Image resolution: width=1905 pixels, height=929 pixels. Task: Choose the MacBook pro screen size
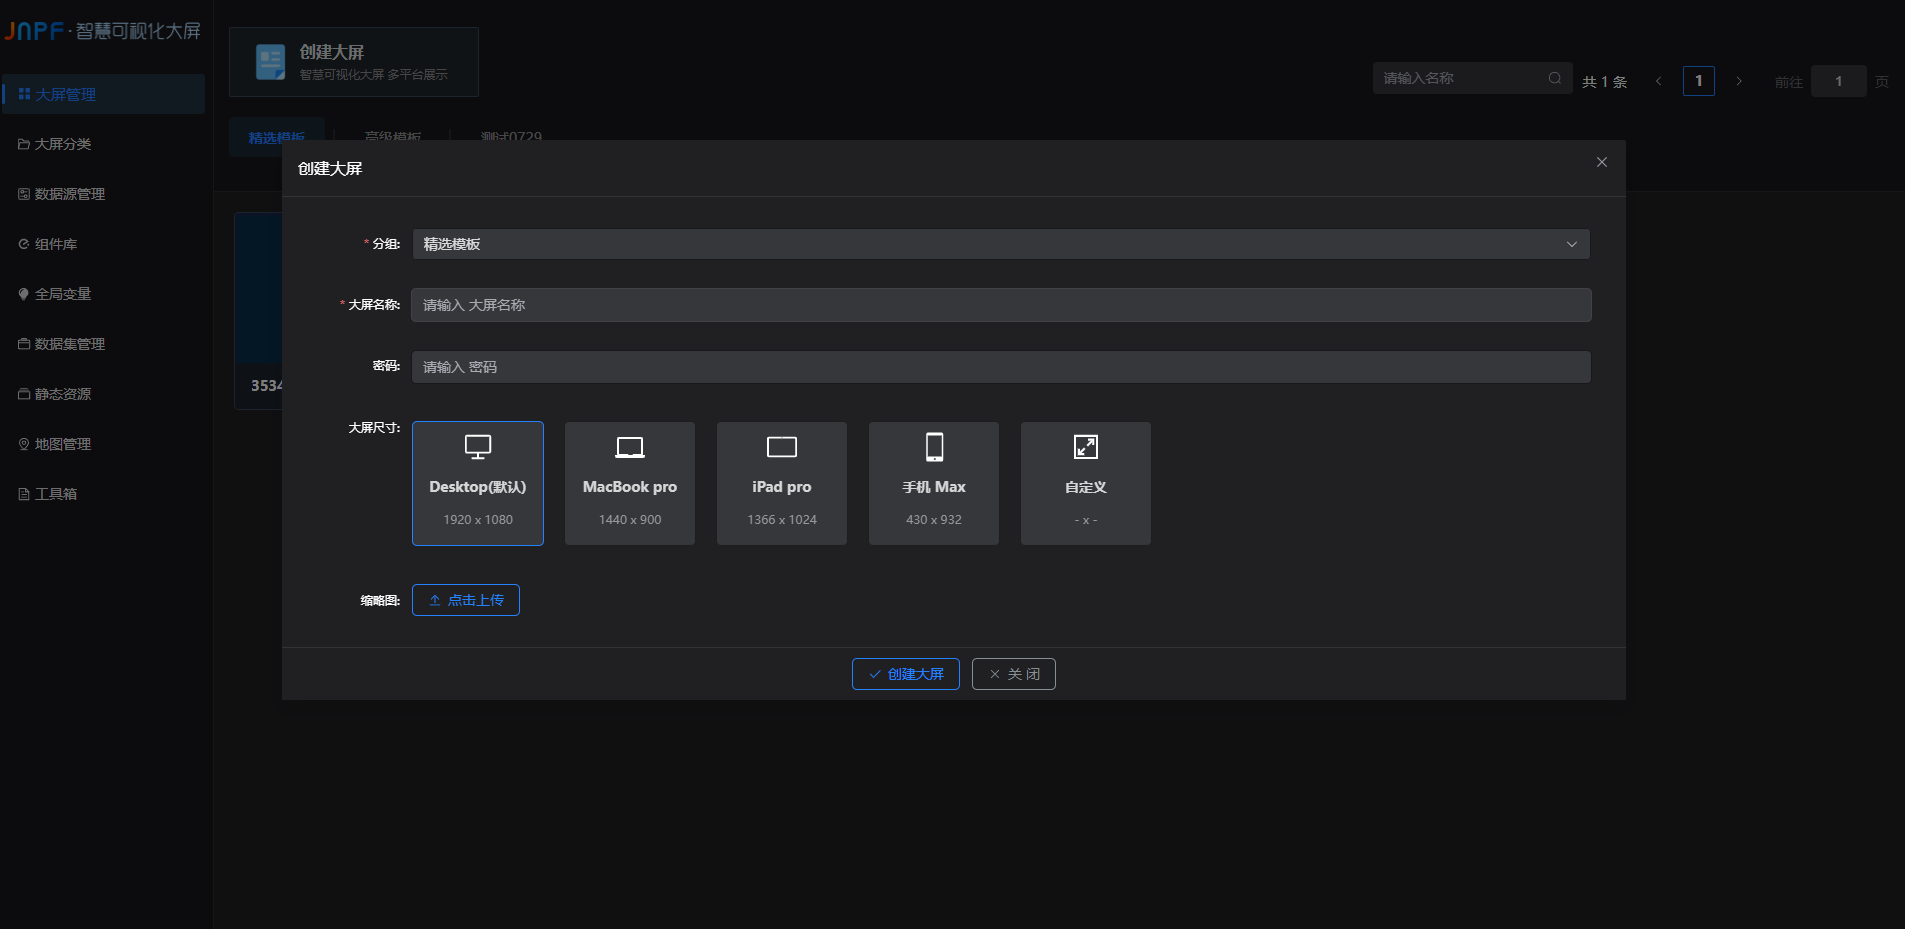(630, 483)
